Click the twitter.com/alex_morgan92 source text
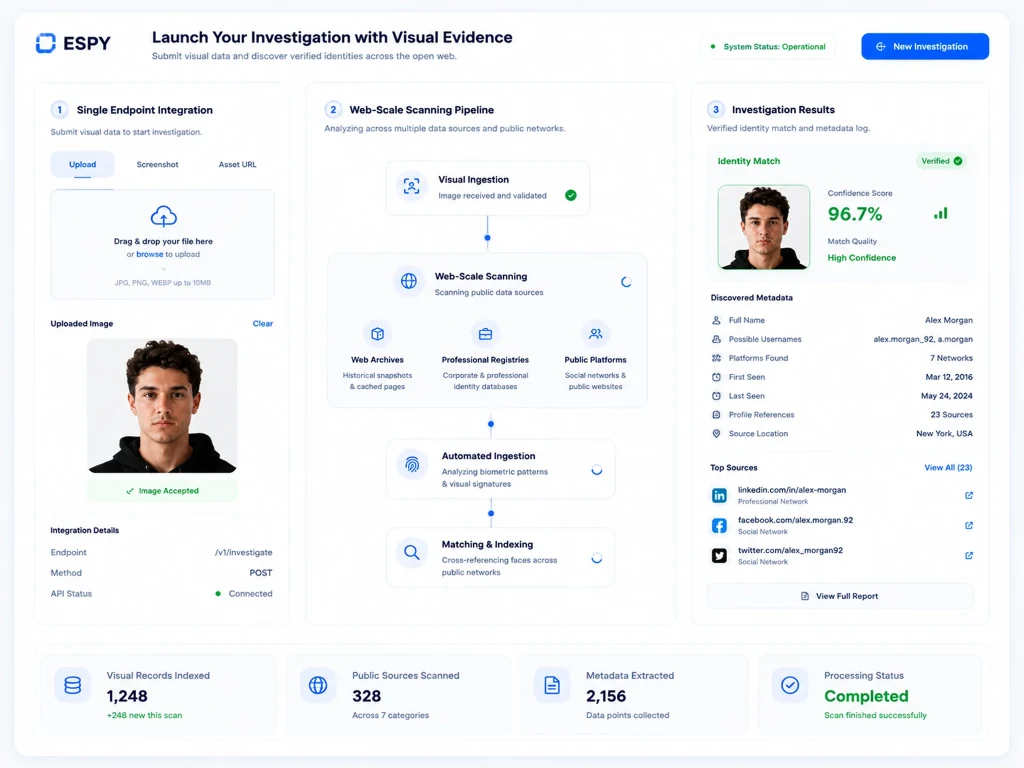Viewport: 1024px width, 768px height. 790,551
